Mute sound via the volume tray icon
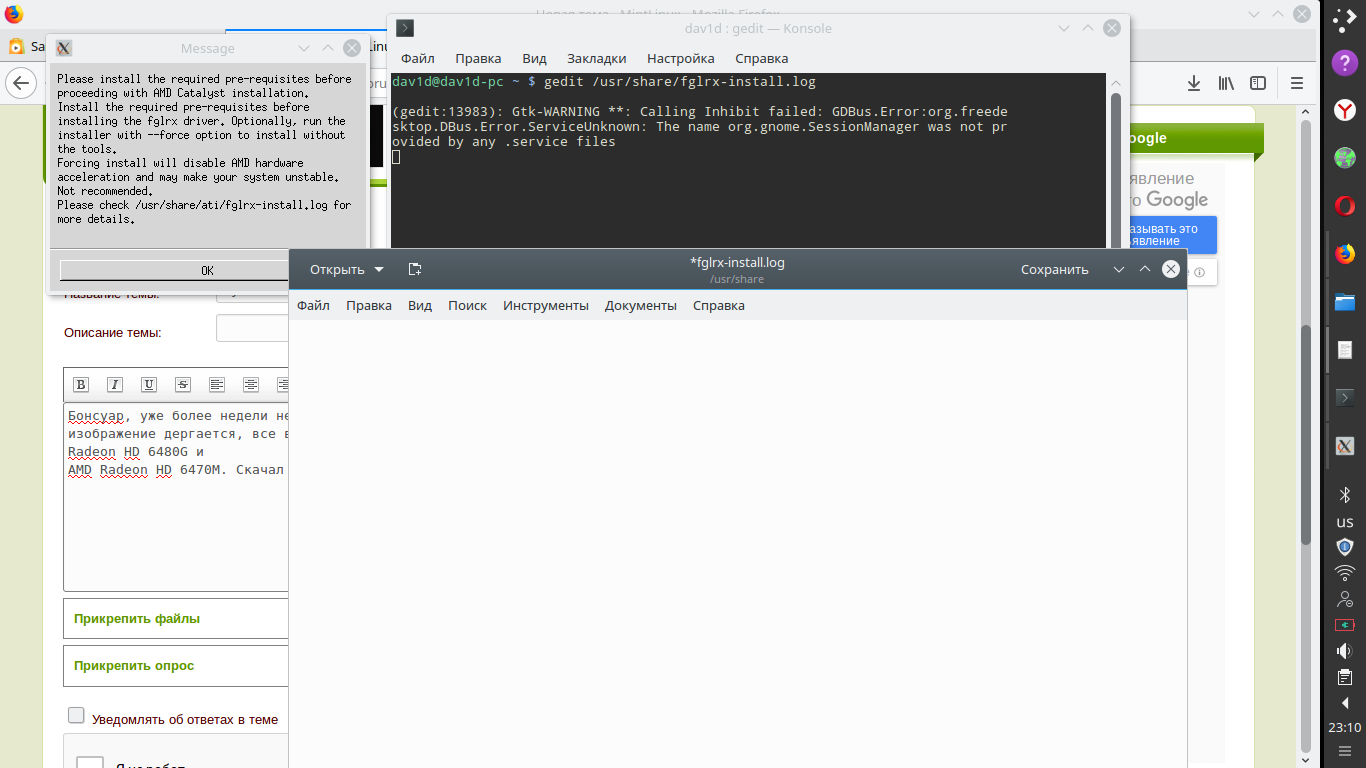Viewport: 1366px width, 768px height. (1345, 651)
